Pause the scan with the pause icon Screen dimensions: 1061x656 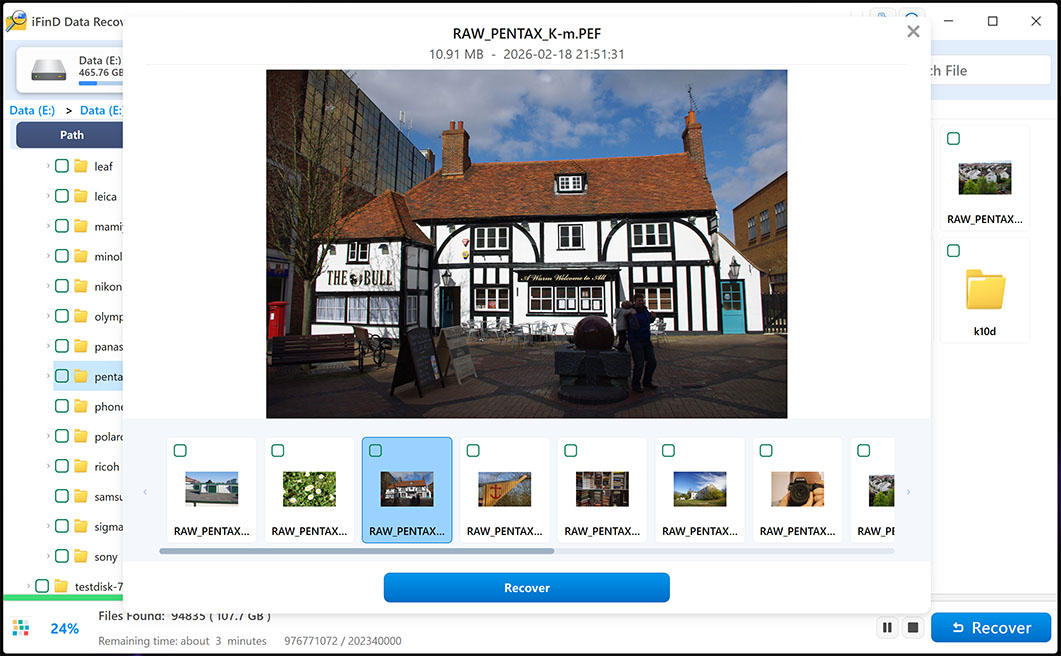pos(887,628)
